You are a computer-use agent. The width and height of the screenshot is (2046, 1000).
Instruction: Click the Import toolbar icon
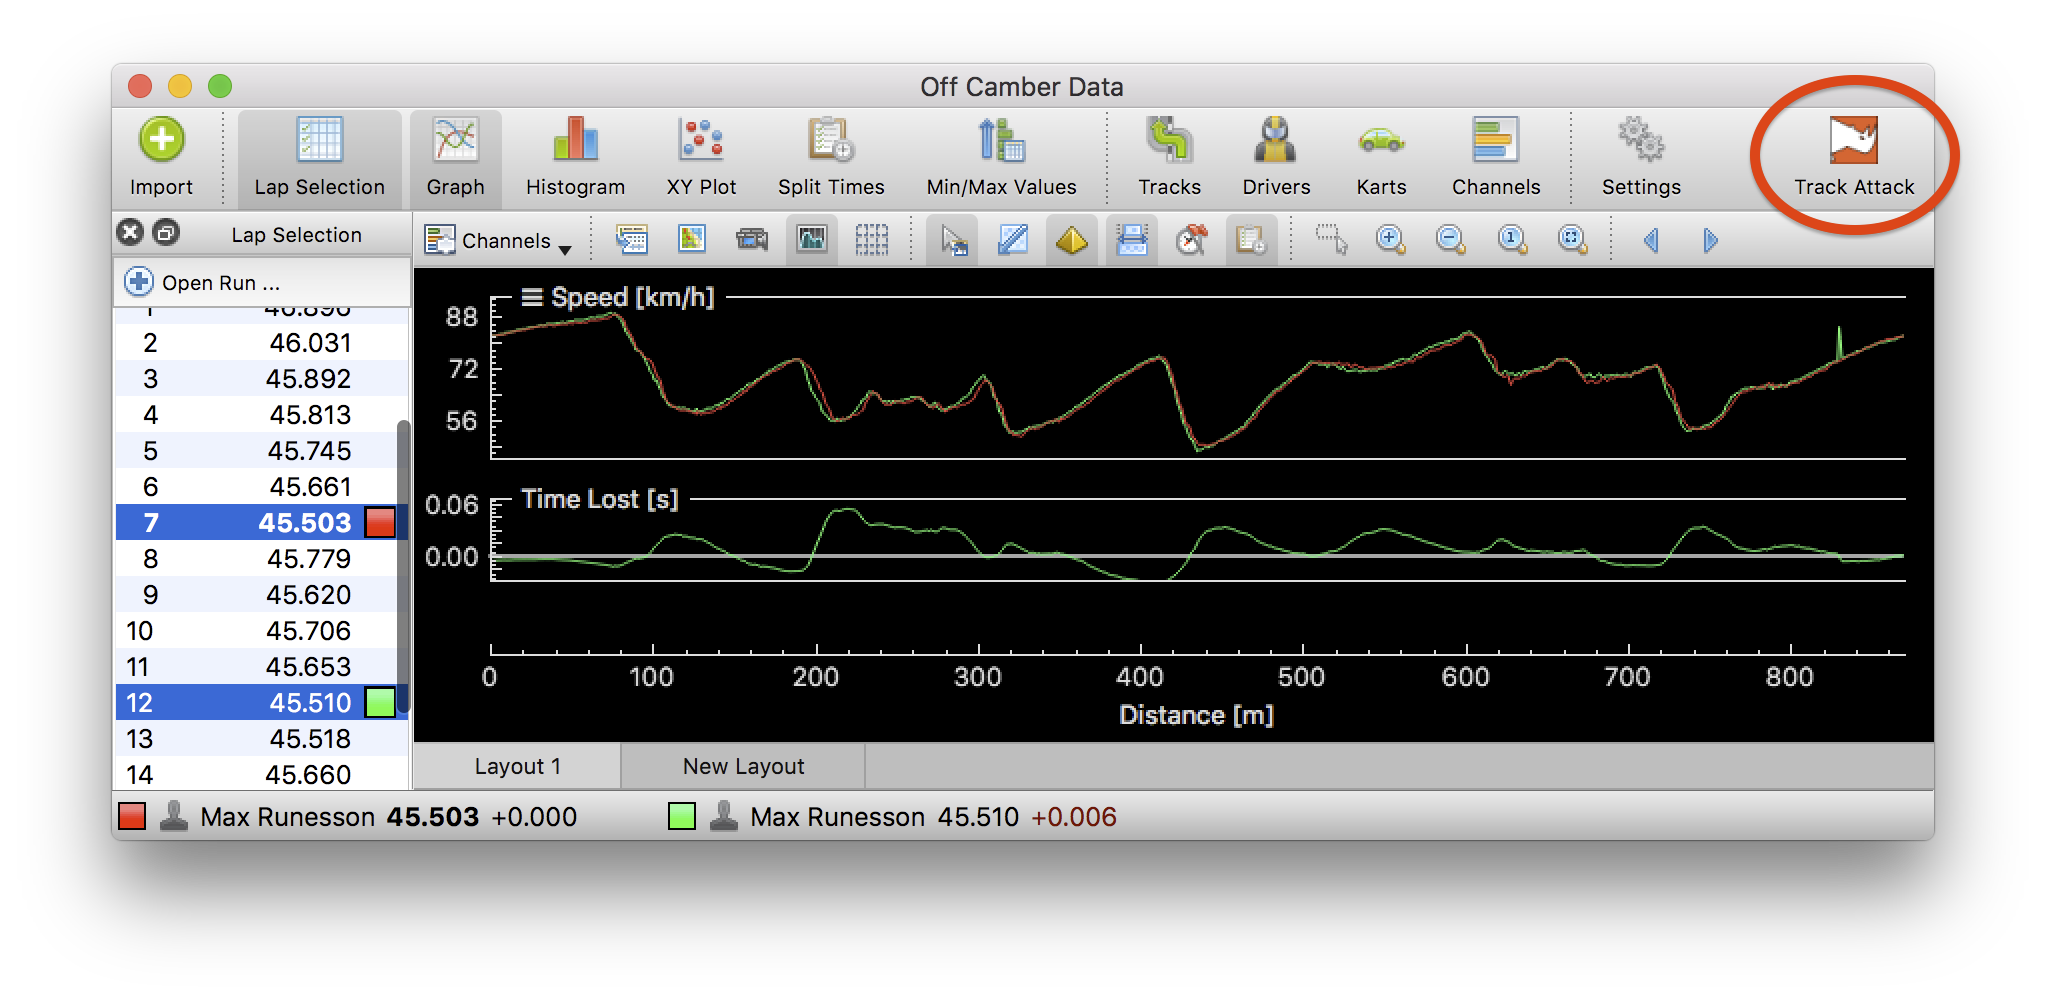[161, 157]
